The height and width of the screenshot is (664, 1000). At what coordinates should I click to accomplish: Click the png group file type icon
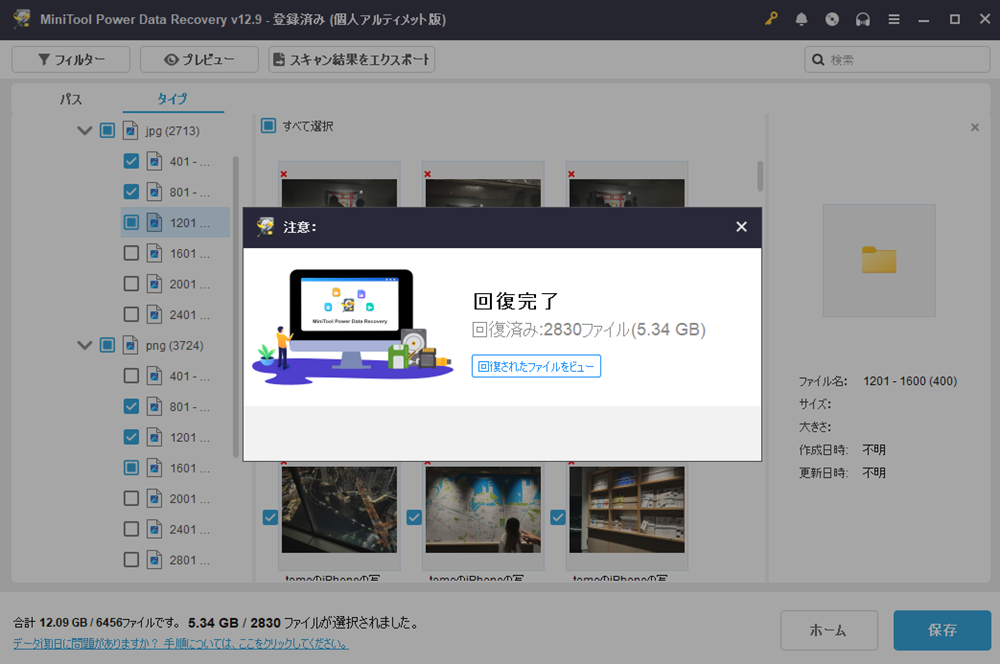[131, 346]
